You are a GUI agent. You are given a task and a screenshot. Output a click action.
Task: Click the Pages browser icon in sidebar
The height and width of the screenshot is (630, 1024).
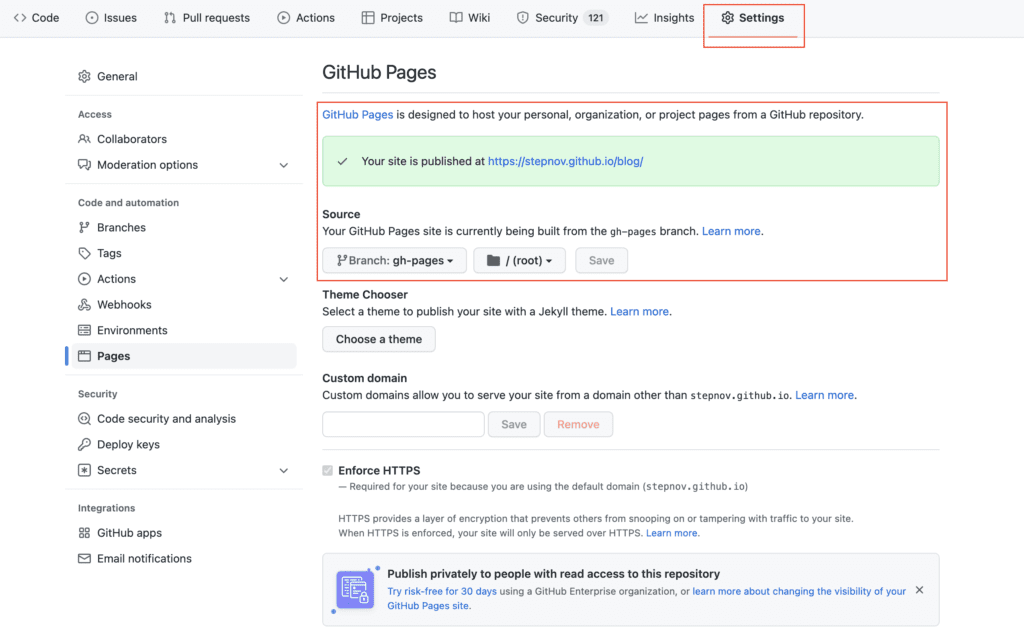[84, 356]
